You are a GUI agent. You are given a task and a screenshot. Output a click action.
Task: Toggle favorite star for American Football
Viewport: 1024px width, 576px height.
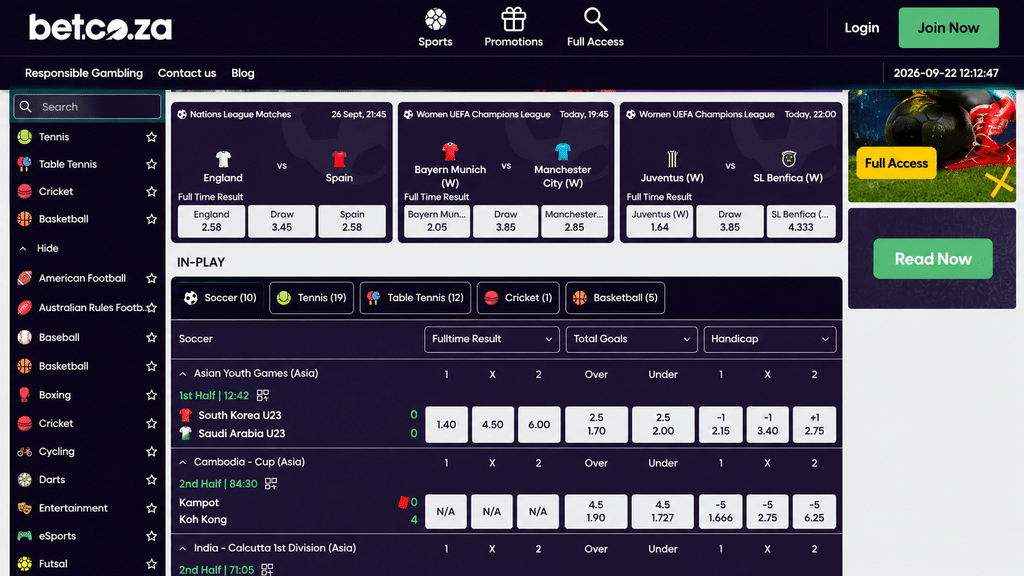point(152,278)
